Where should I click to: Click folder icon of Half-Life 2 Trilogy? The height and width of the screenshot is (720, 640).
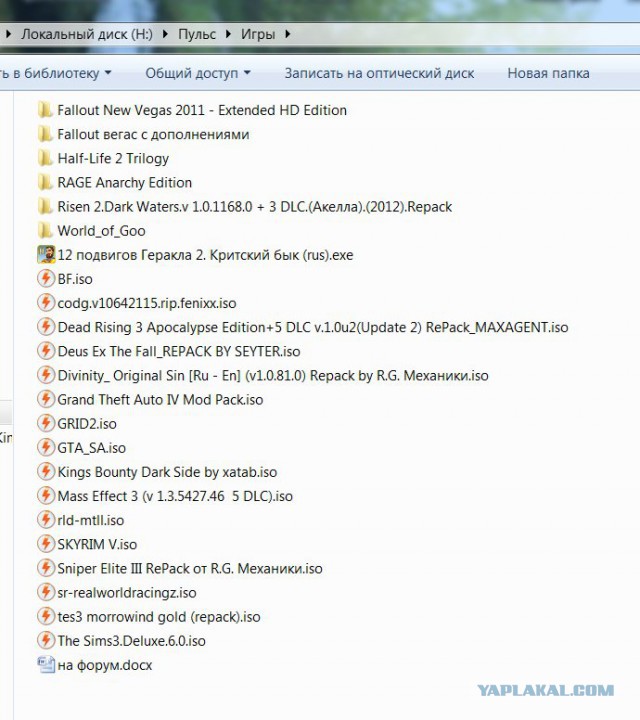pyautogui.click(x=45, y=158)
